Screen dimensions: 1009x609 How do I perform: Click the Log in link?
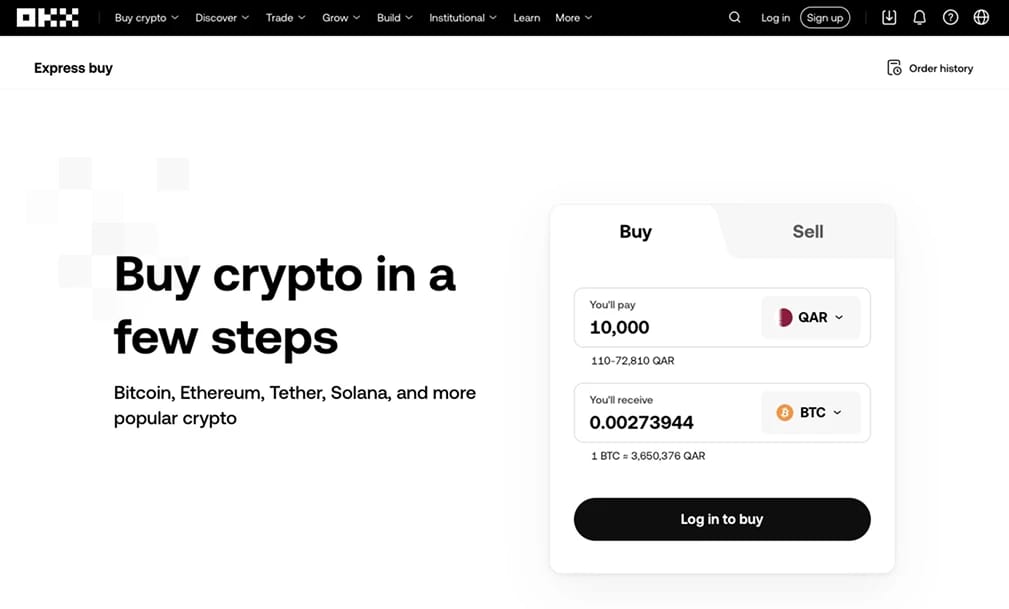pyautogui.click(x=775, y=18)
